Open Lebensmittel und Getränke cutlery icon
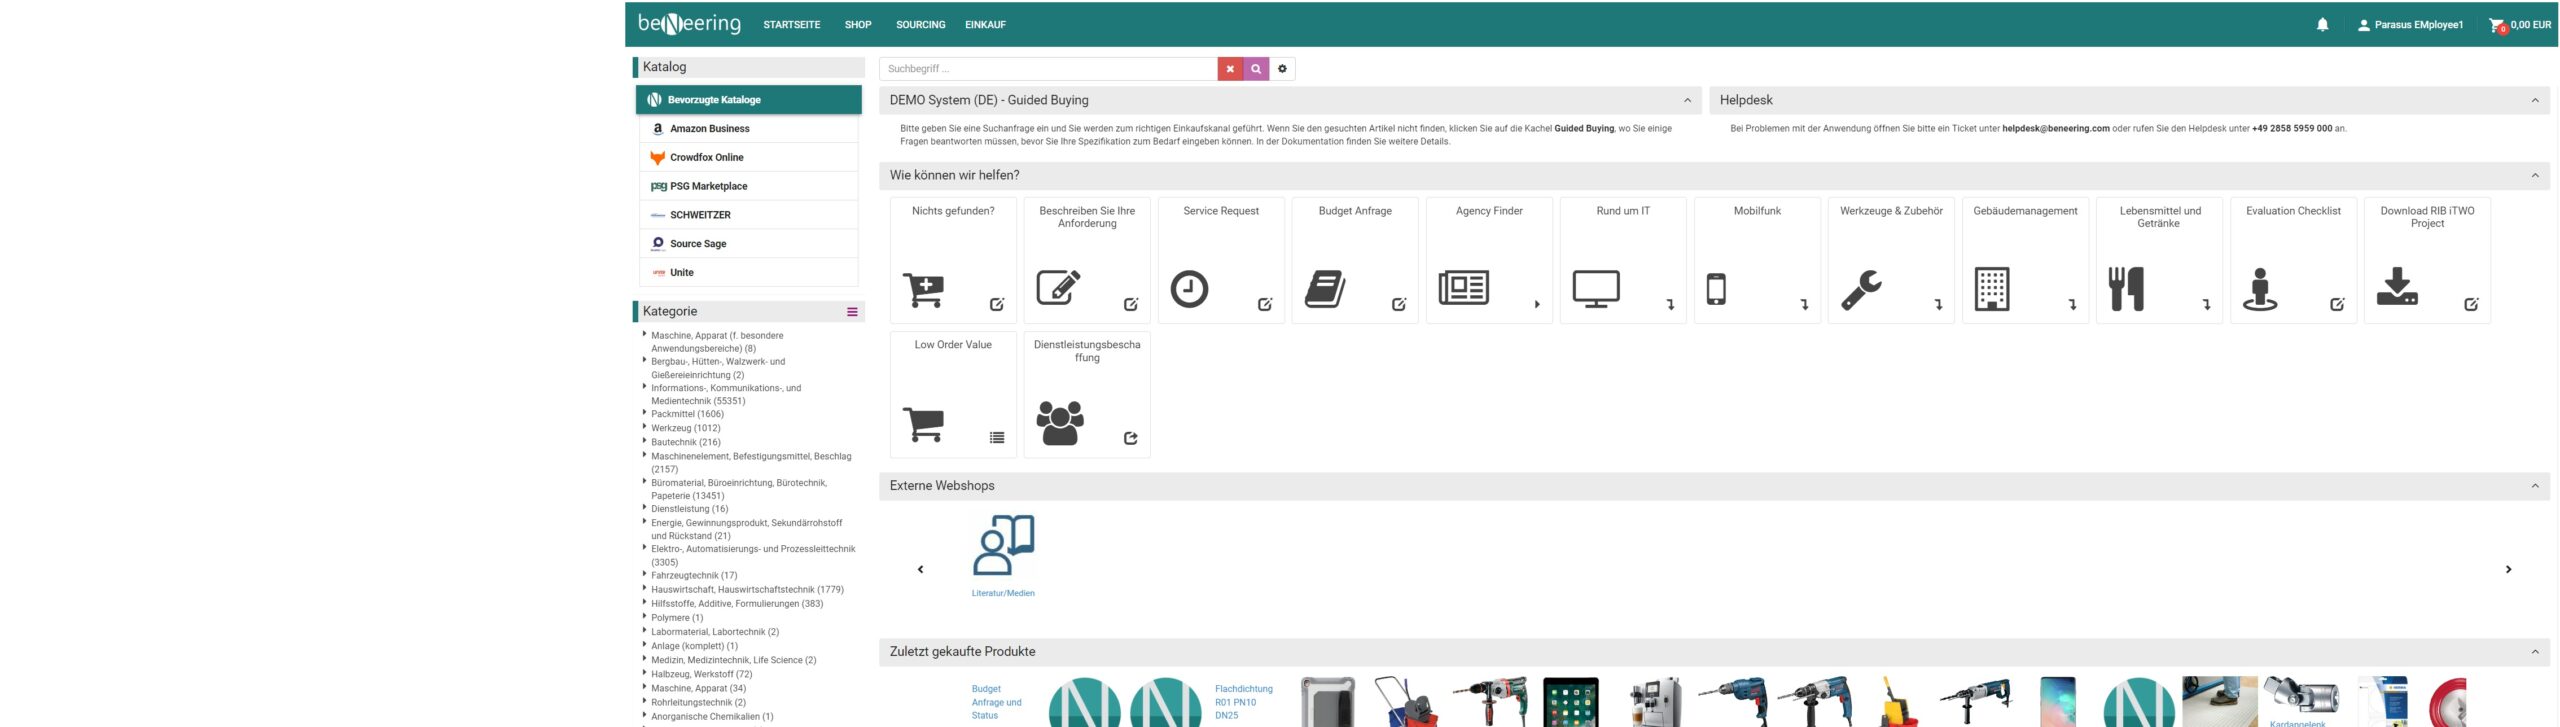The image size is (2560, 727). (2126, 289)
